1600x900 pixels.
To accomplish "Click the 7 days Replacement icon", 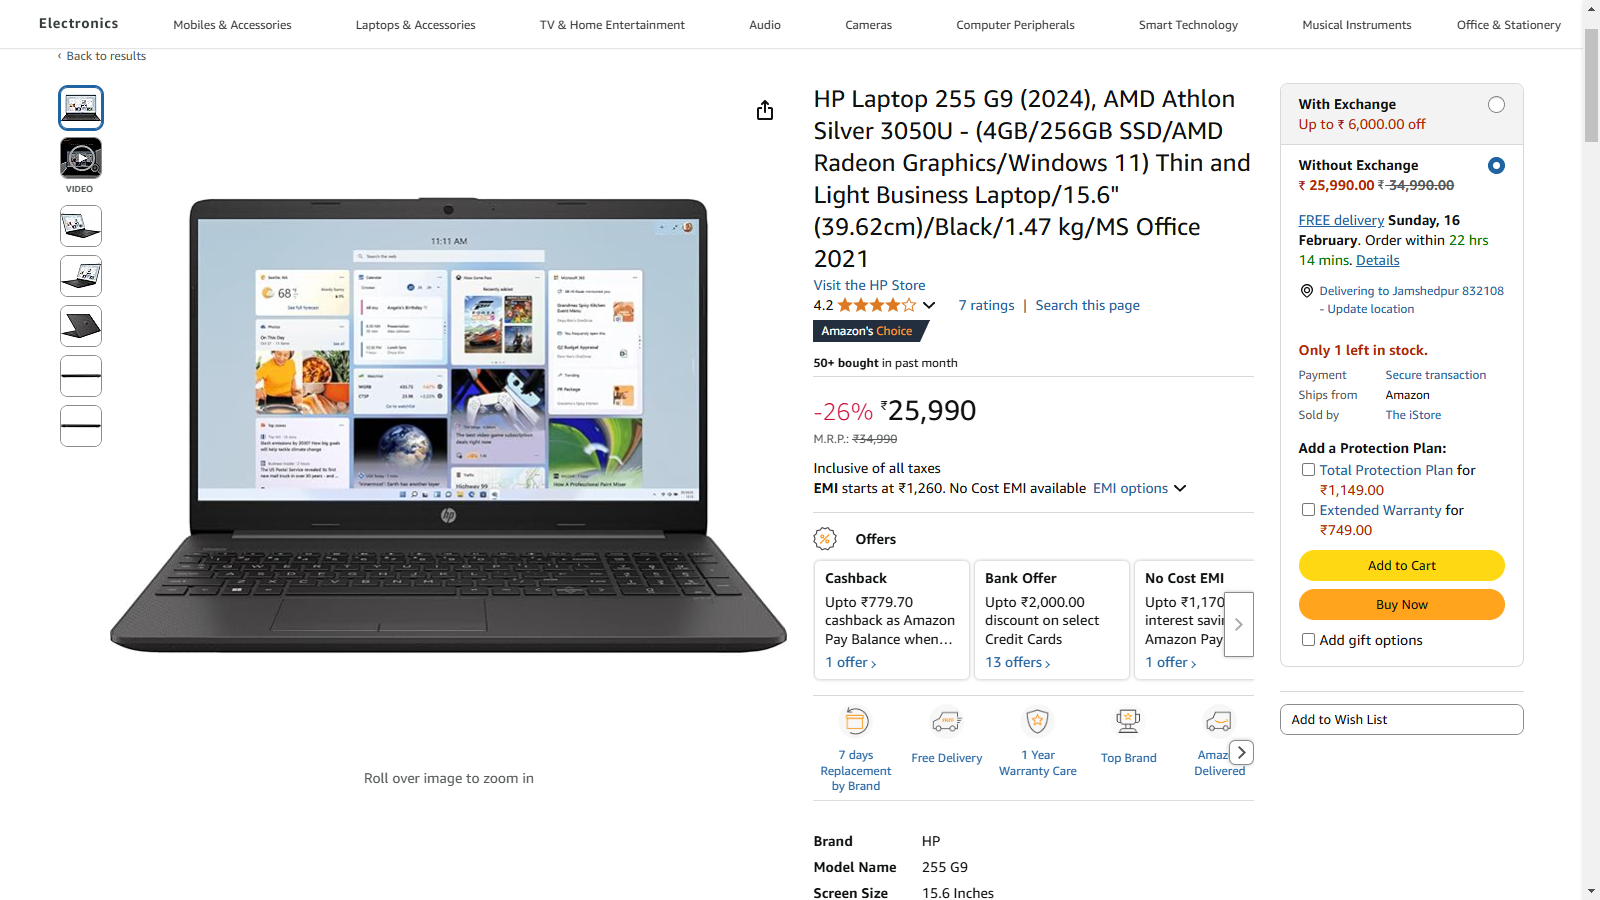I will (x=856, y=721).
